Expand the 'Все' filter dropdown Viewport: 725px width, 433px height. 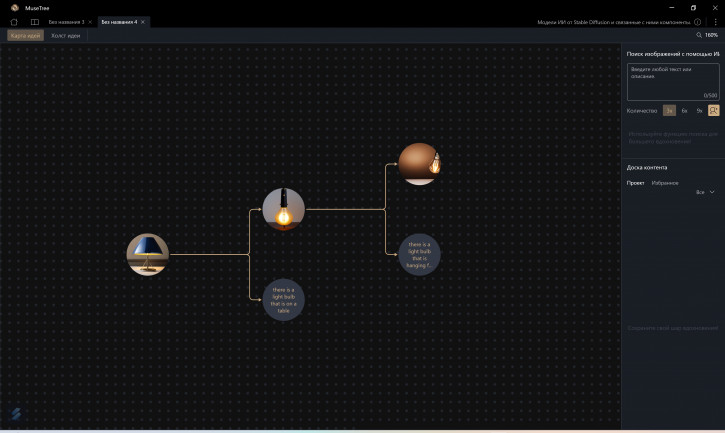pyautogui.click(x=705, y=192)
